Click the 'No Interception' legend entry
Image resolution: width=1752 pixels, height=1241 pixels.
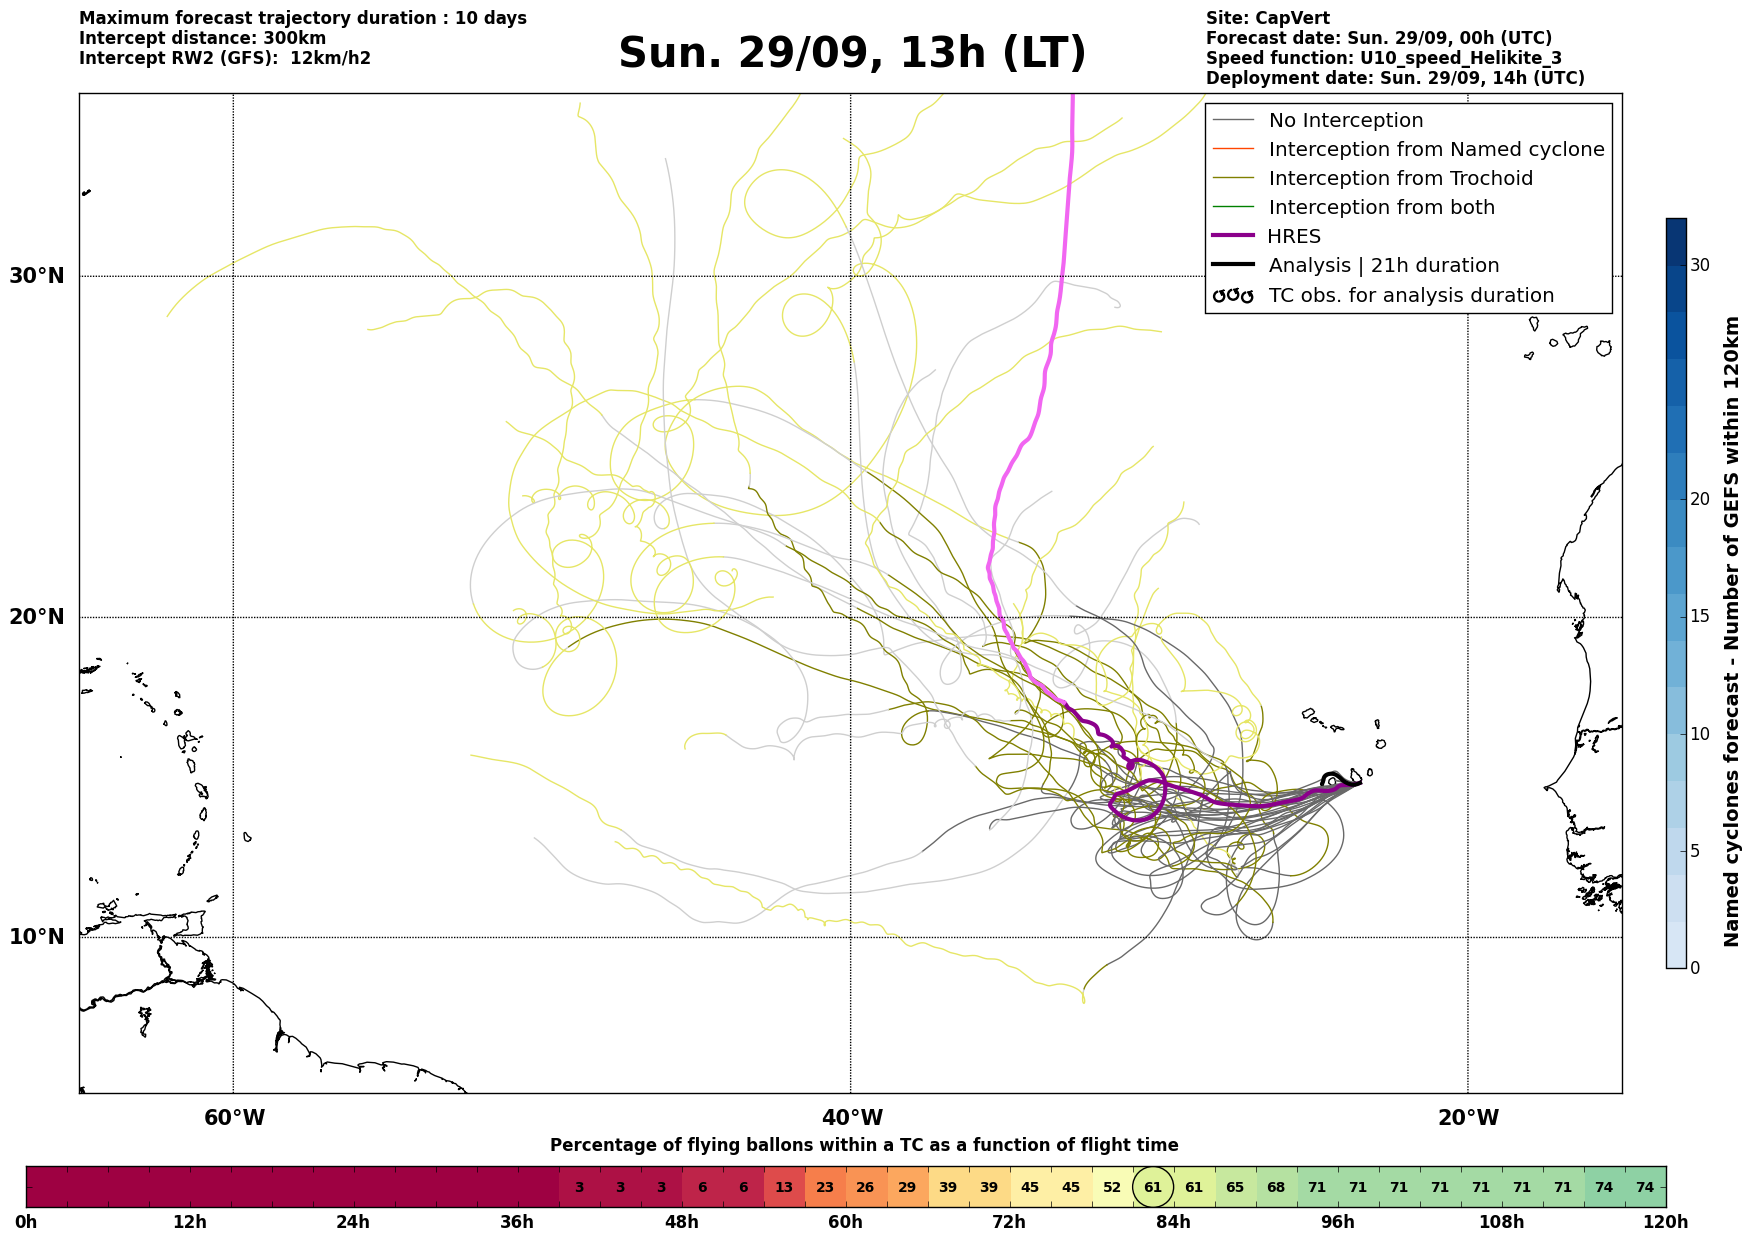click(x=1346, y=120)
